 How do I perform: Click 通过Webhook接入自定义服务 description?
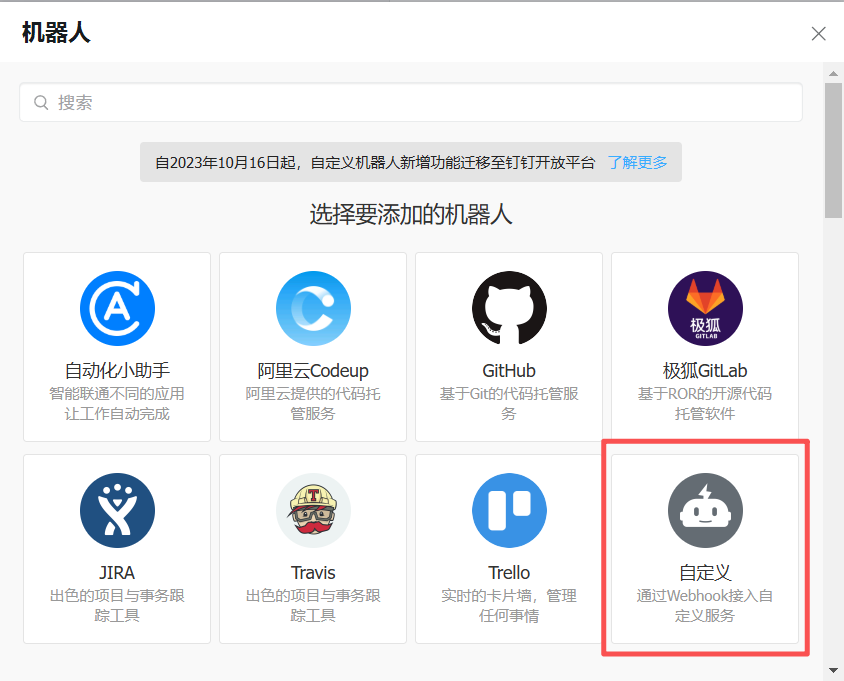point(705,606)
